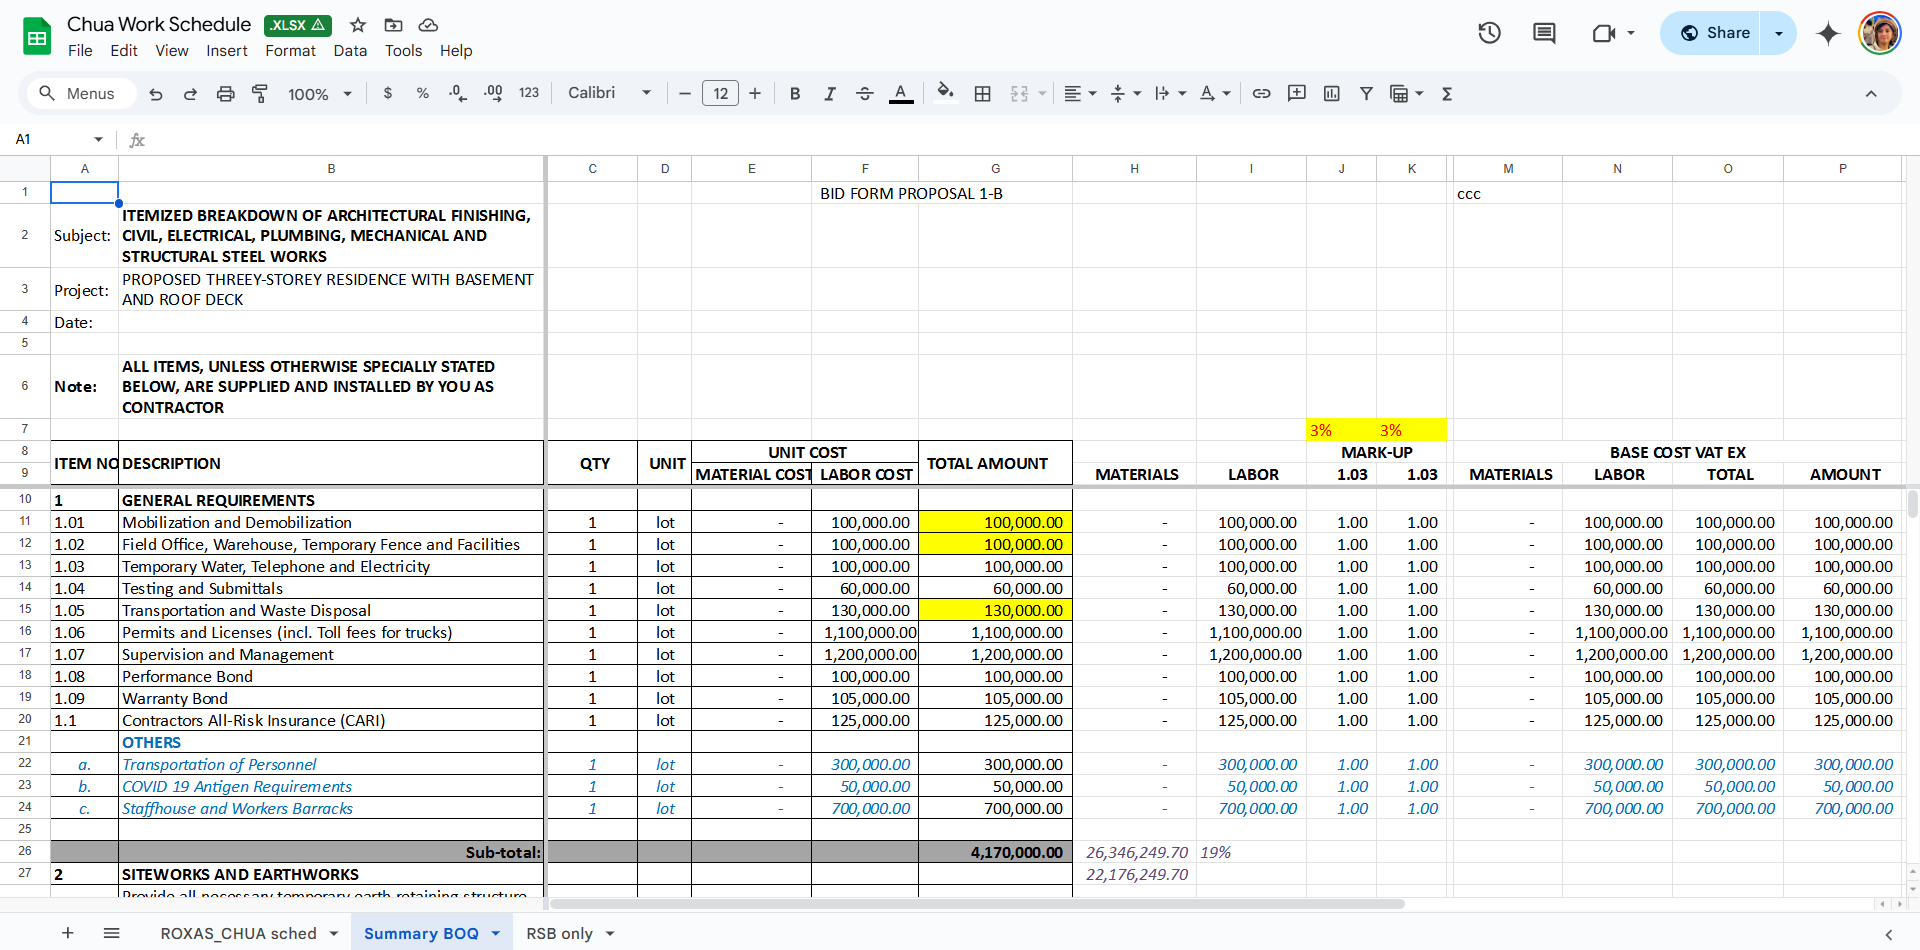Open Summary BOQ tab menu arrow
Viewport: 1920px width, 950px height.
[495, 934]
